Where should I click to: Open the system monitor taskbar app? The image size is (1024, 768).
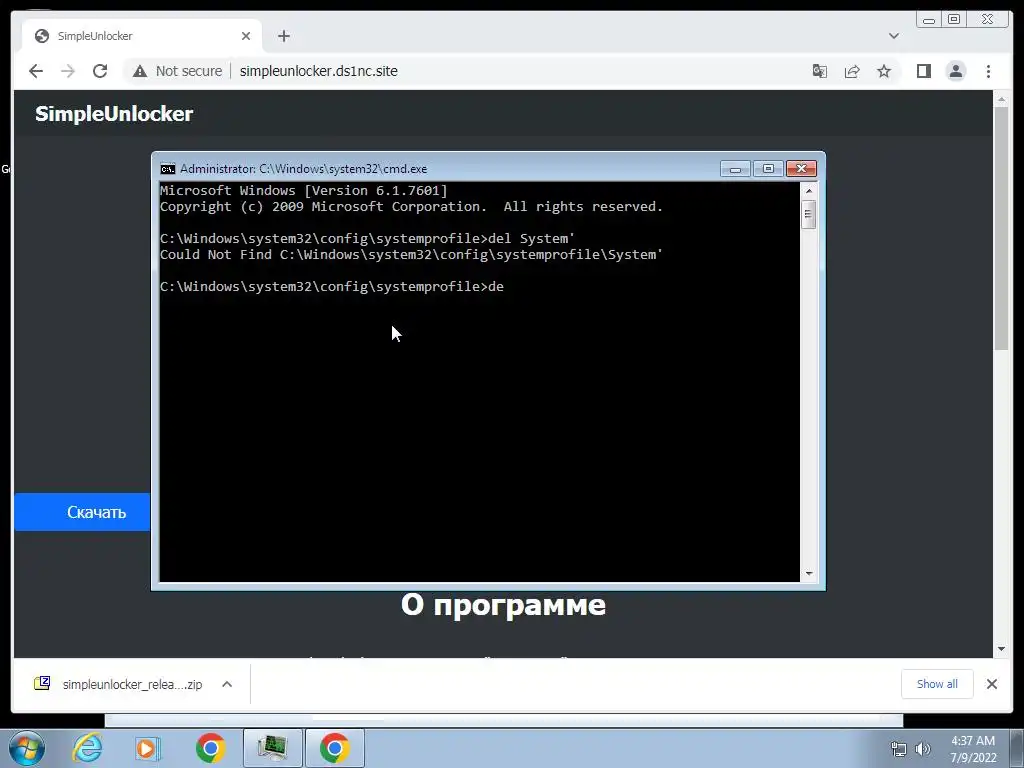coord(272,748)
